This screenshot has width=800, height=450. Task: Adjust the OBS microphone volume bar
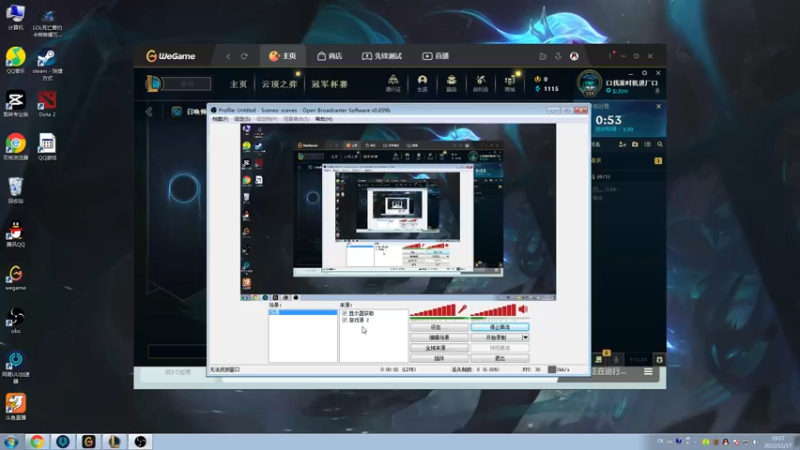(x=433, y=310)
